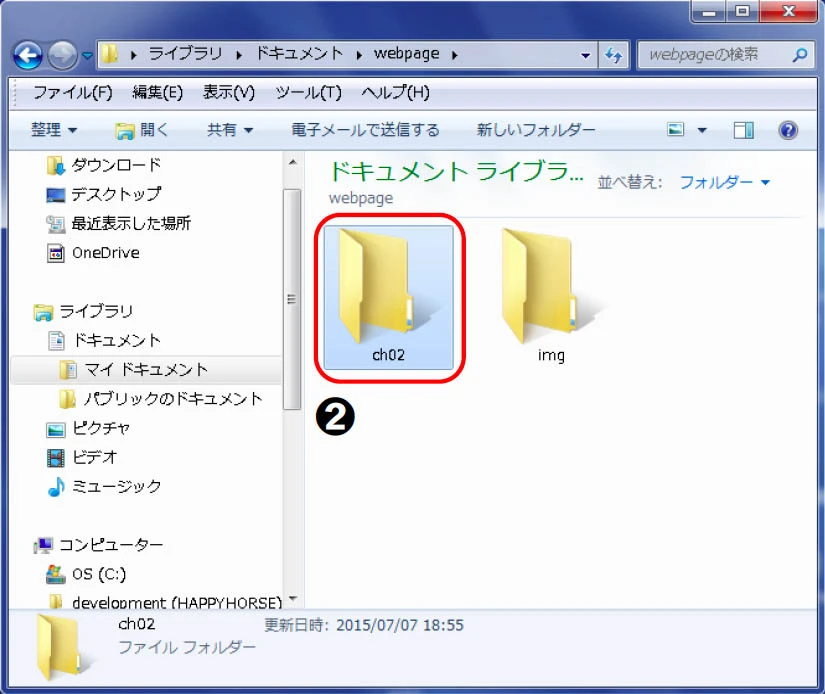Click the navigation pane scrollbar thumb
825x694 pixels.
292,299
